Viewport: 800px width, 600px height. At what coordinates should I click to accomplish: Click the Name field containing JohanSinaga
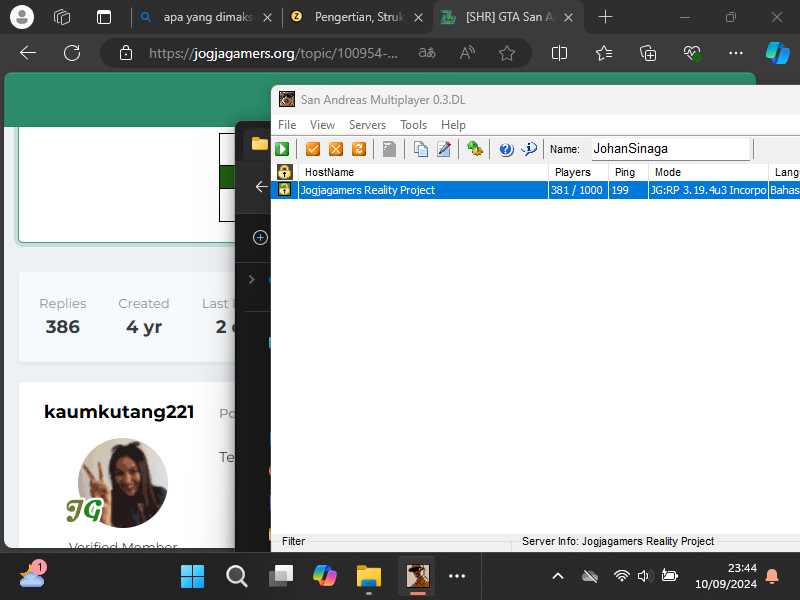671,149
